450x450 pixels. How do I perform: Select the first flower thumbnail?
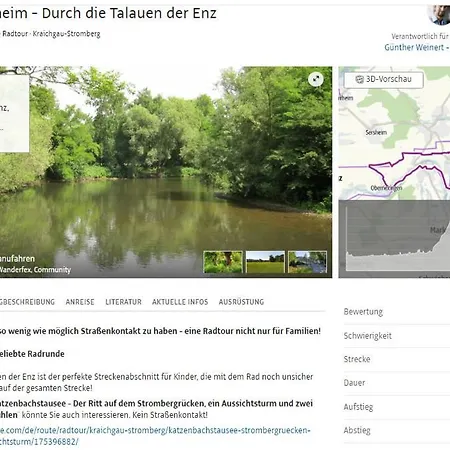(x=223, y=262)
